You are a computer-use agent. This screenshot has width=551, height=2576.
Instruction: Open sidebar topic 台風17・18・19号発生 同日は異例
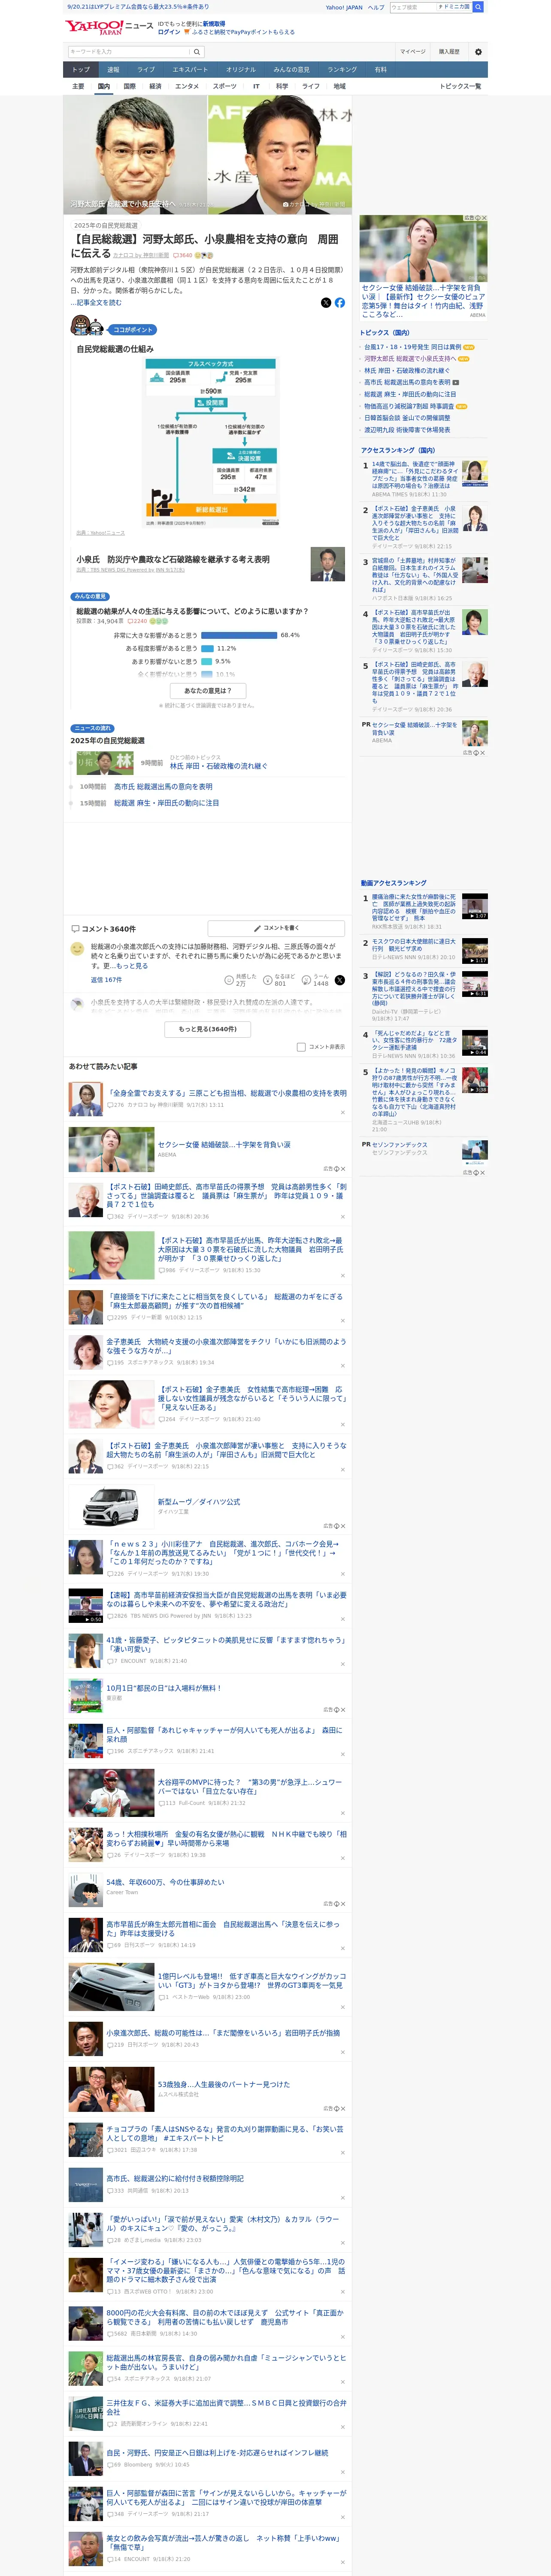(413, 347)
